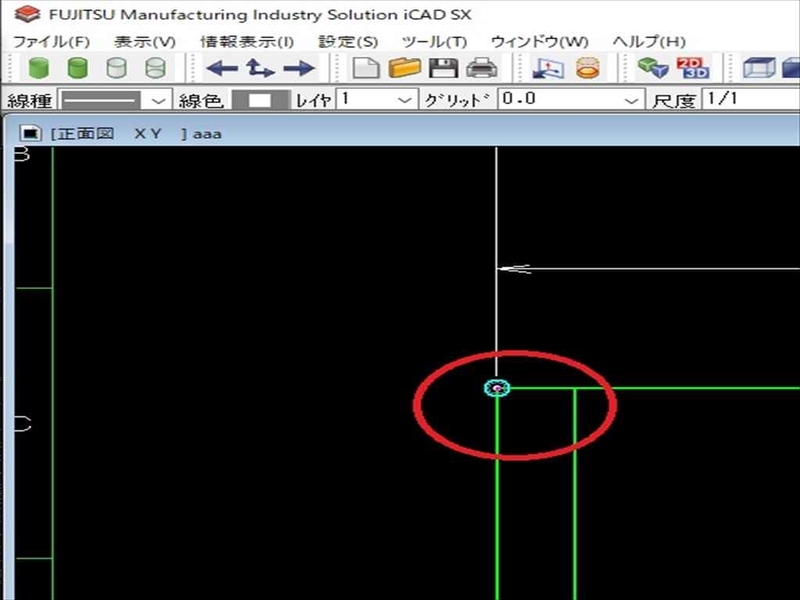
Task: Click the cyan snap point marker
Action: point(497,388)
